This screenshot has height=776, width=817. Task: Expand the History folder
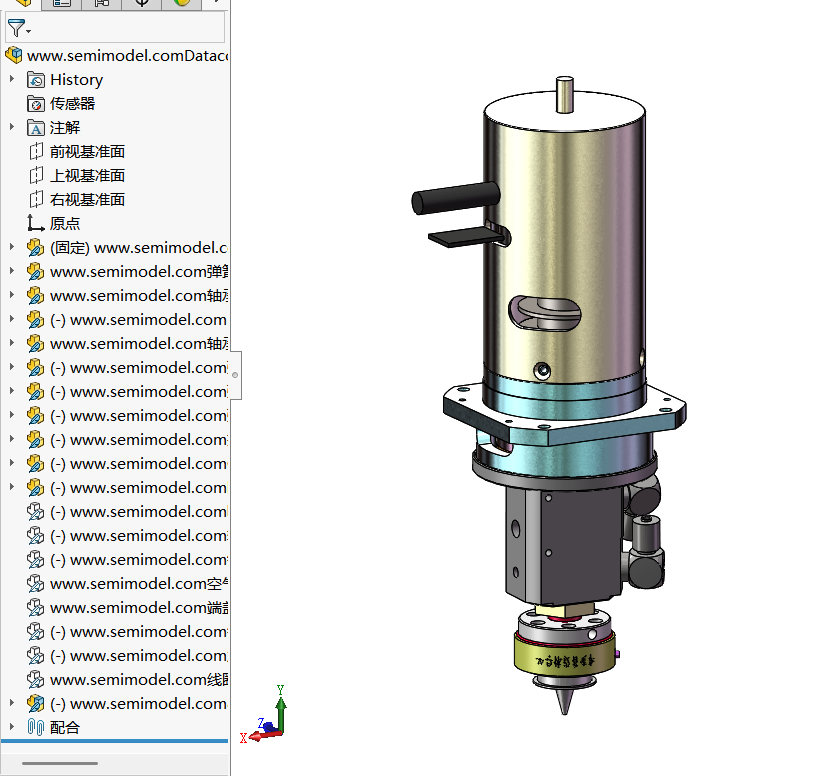[x=11, y=79]
